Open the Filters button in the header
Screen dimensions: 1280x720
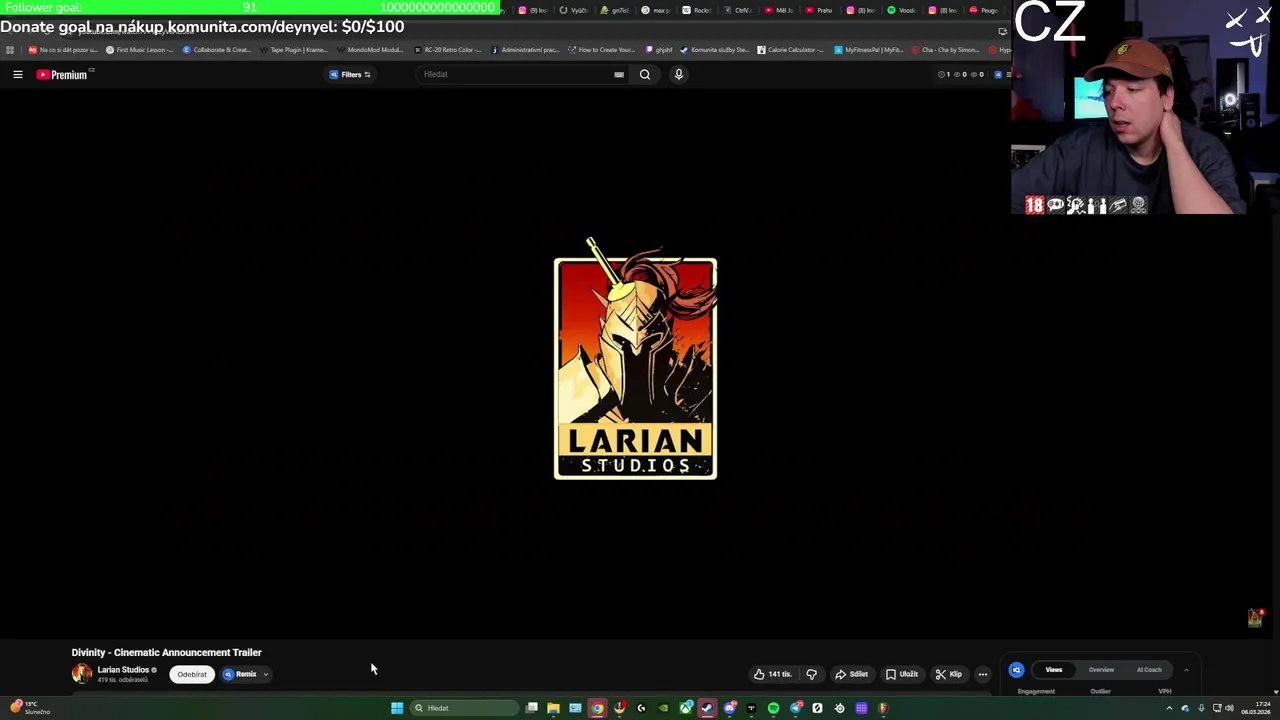351,74
